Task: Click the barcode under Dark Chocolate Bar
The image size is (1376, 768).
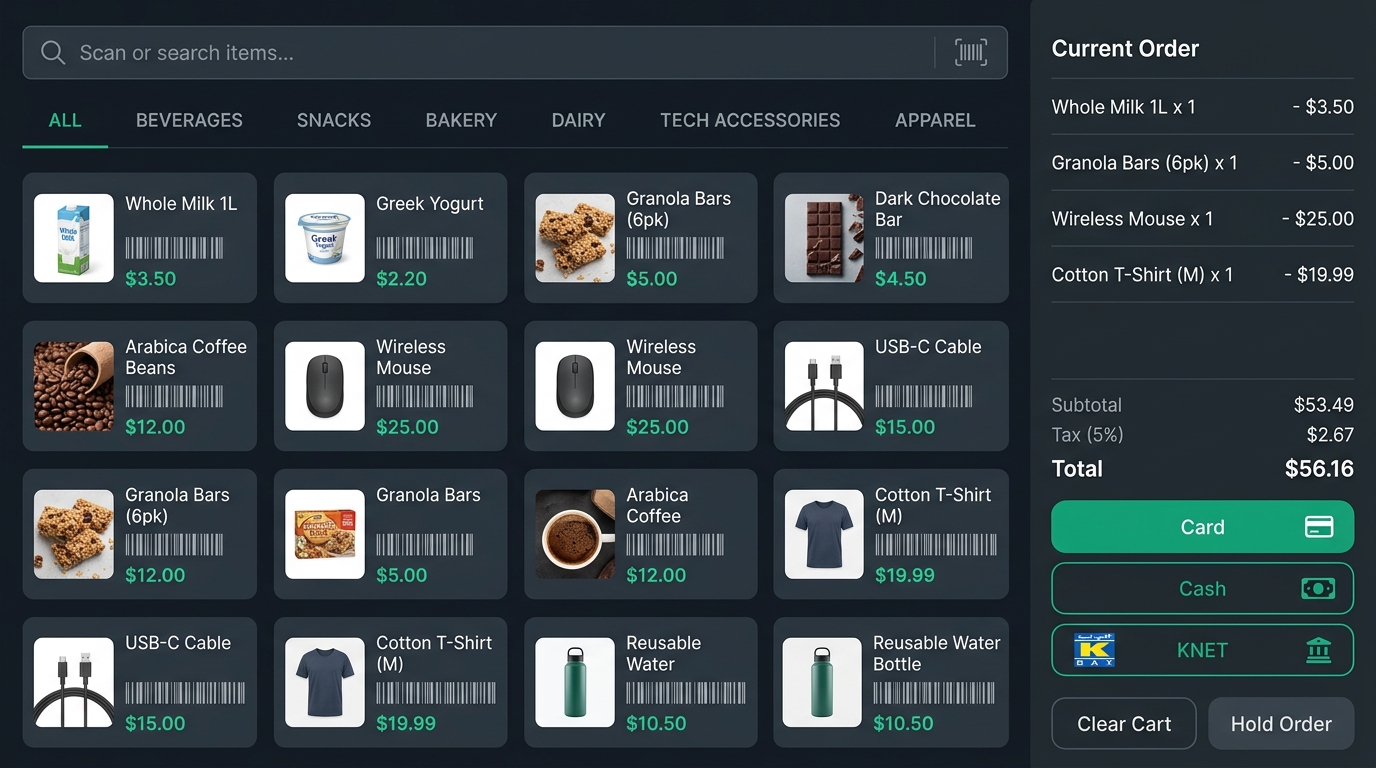Action: tap(923, 248)
